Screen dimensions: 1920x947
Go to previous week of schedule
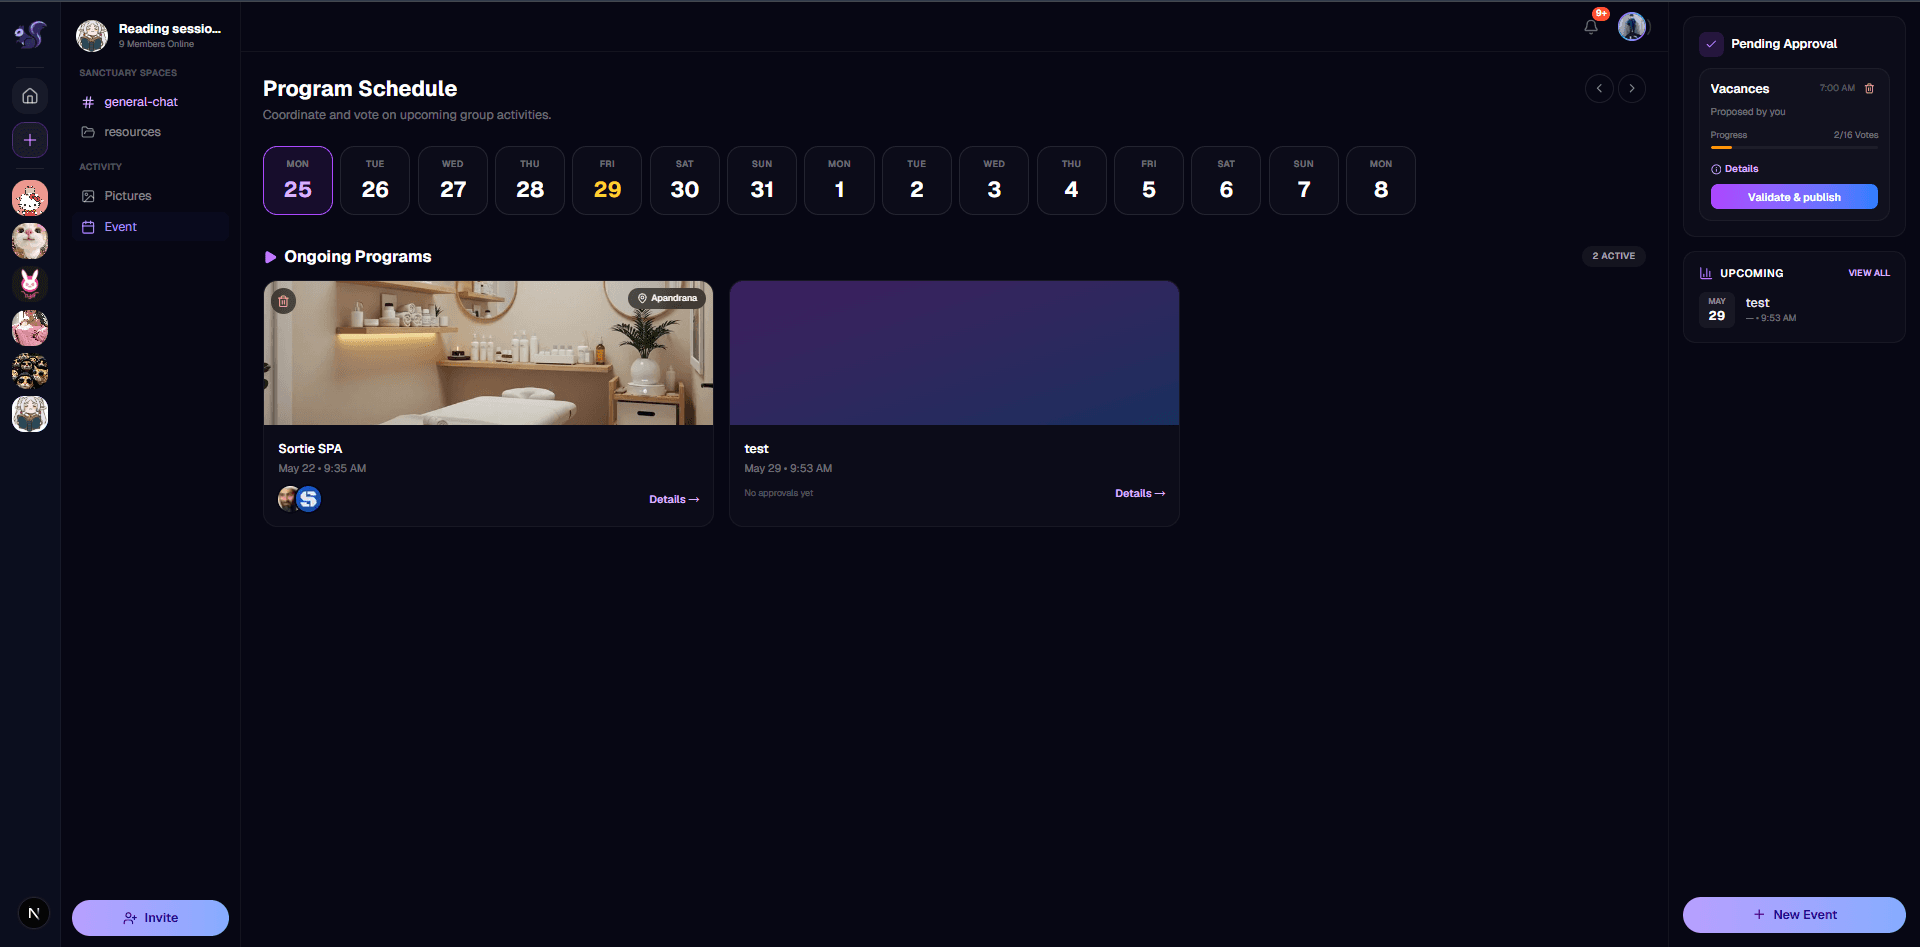pos(1599,89)
